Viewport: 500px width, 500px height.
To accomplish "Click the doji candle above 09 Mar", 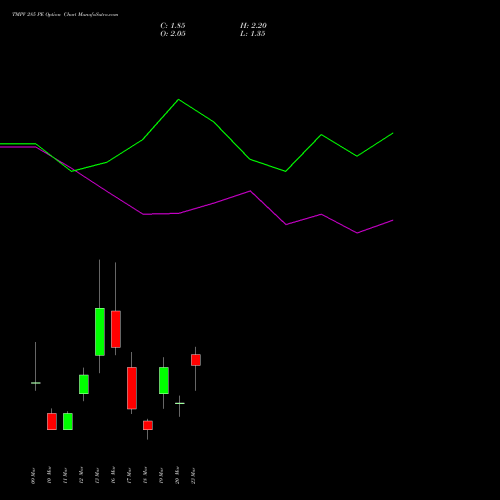I will point(36,383).
